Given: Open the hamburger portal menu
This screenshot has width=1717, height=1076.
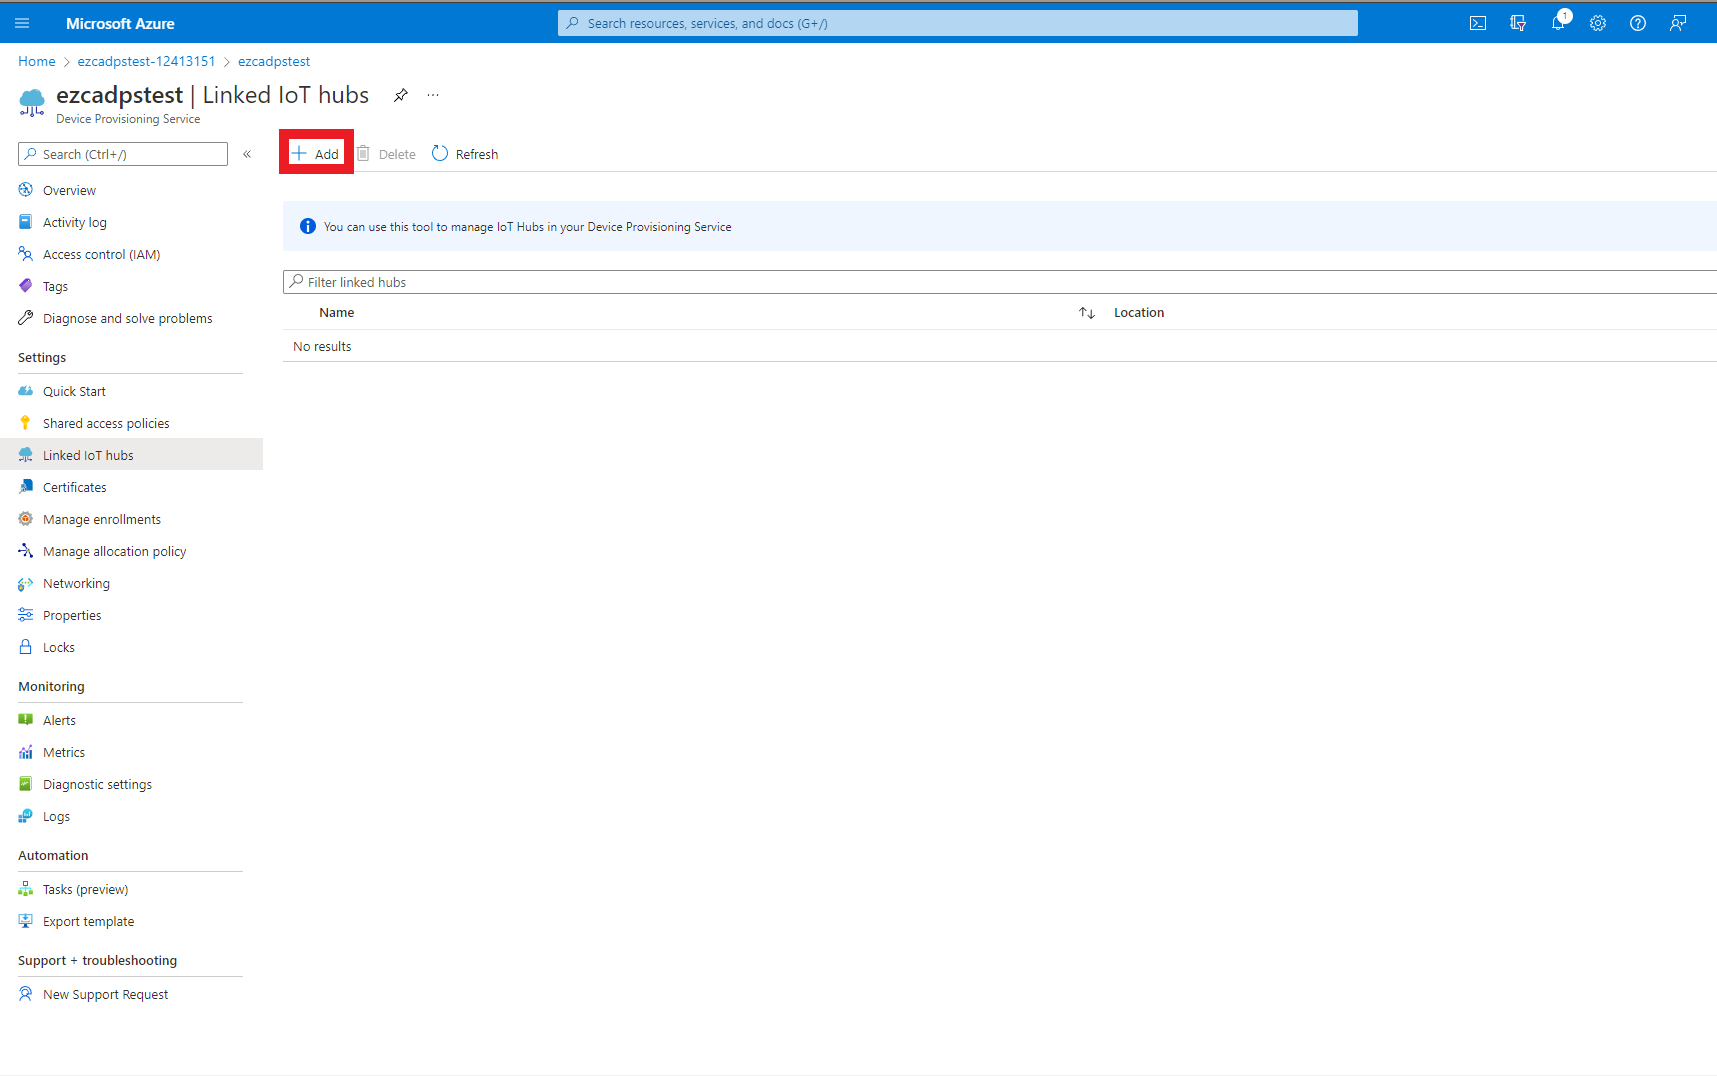Looking at the screenshot, I should [22, 23].
